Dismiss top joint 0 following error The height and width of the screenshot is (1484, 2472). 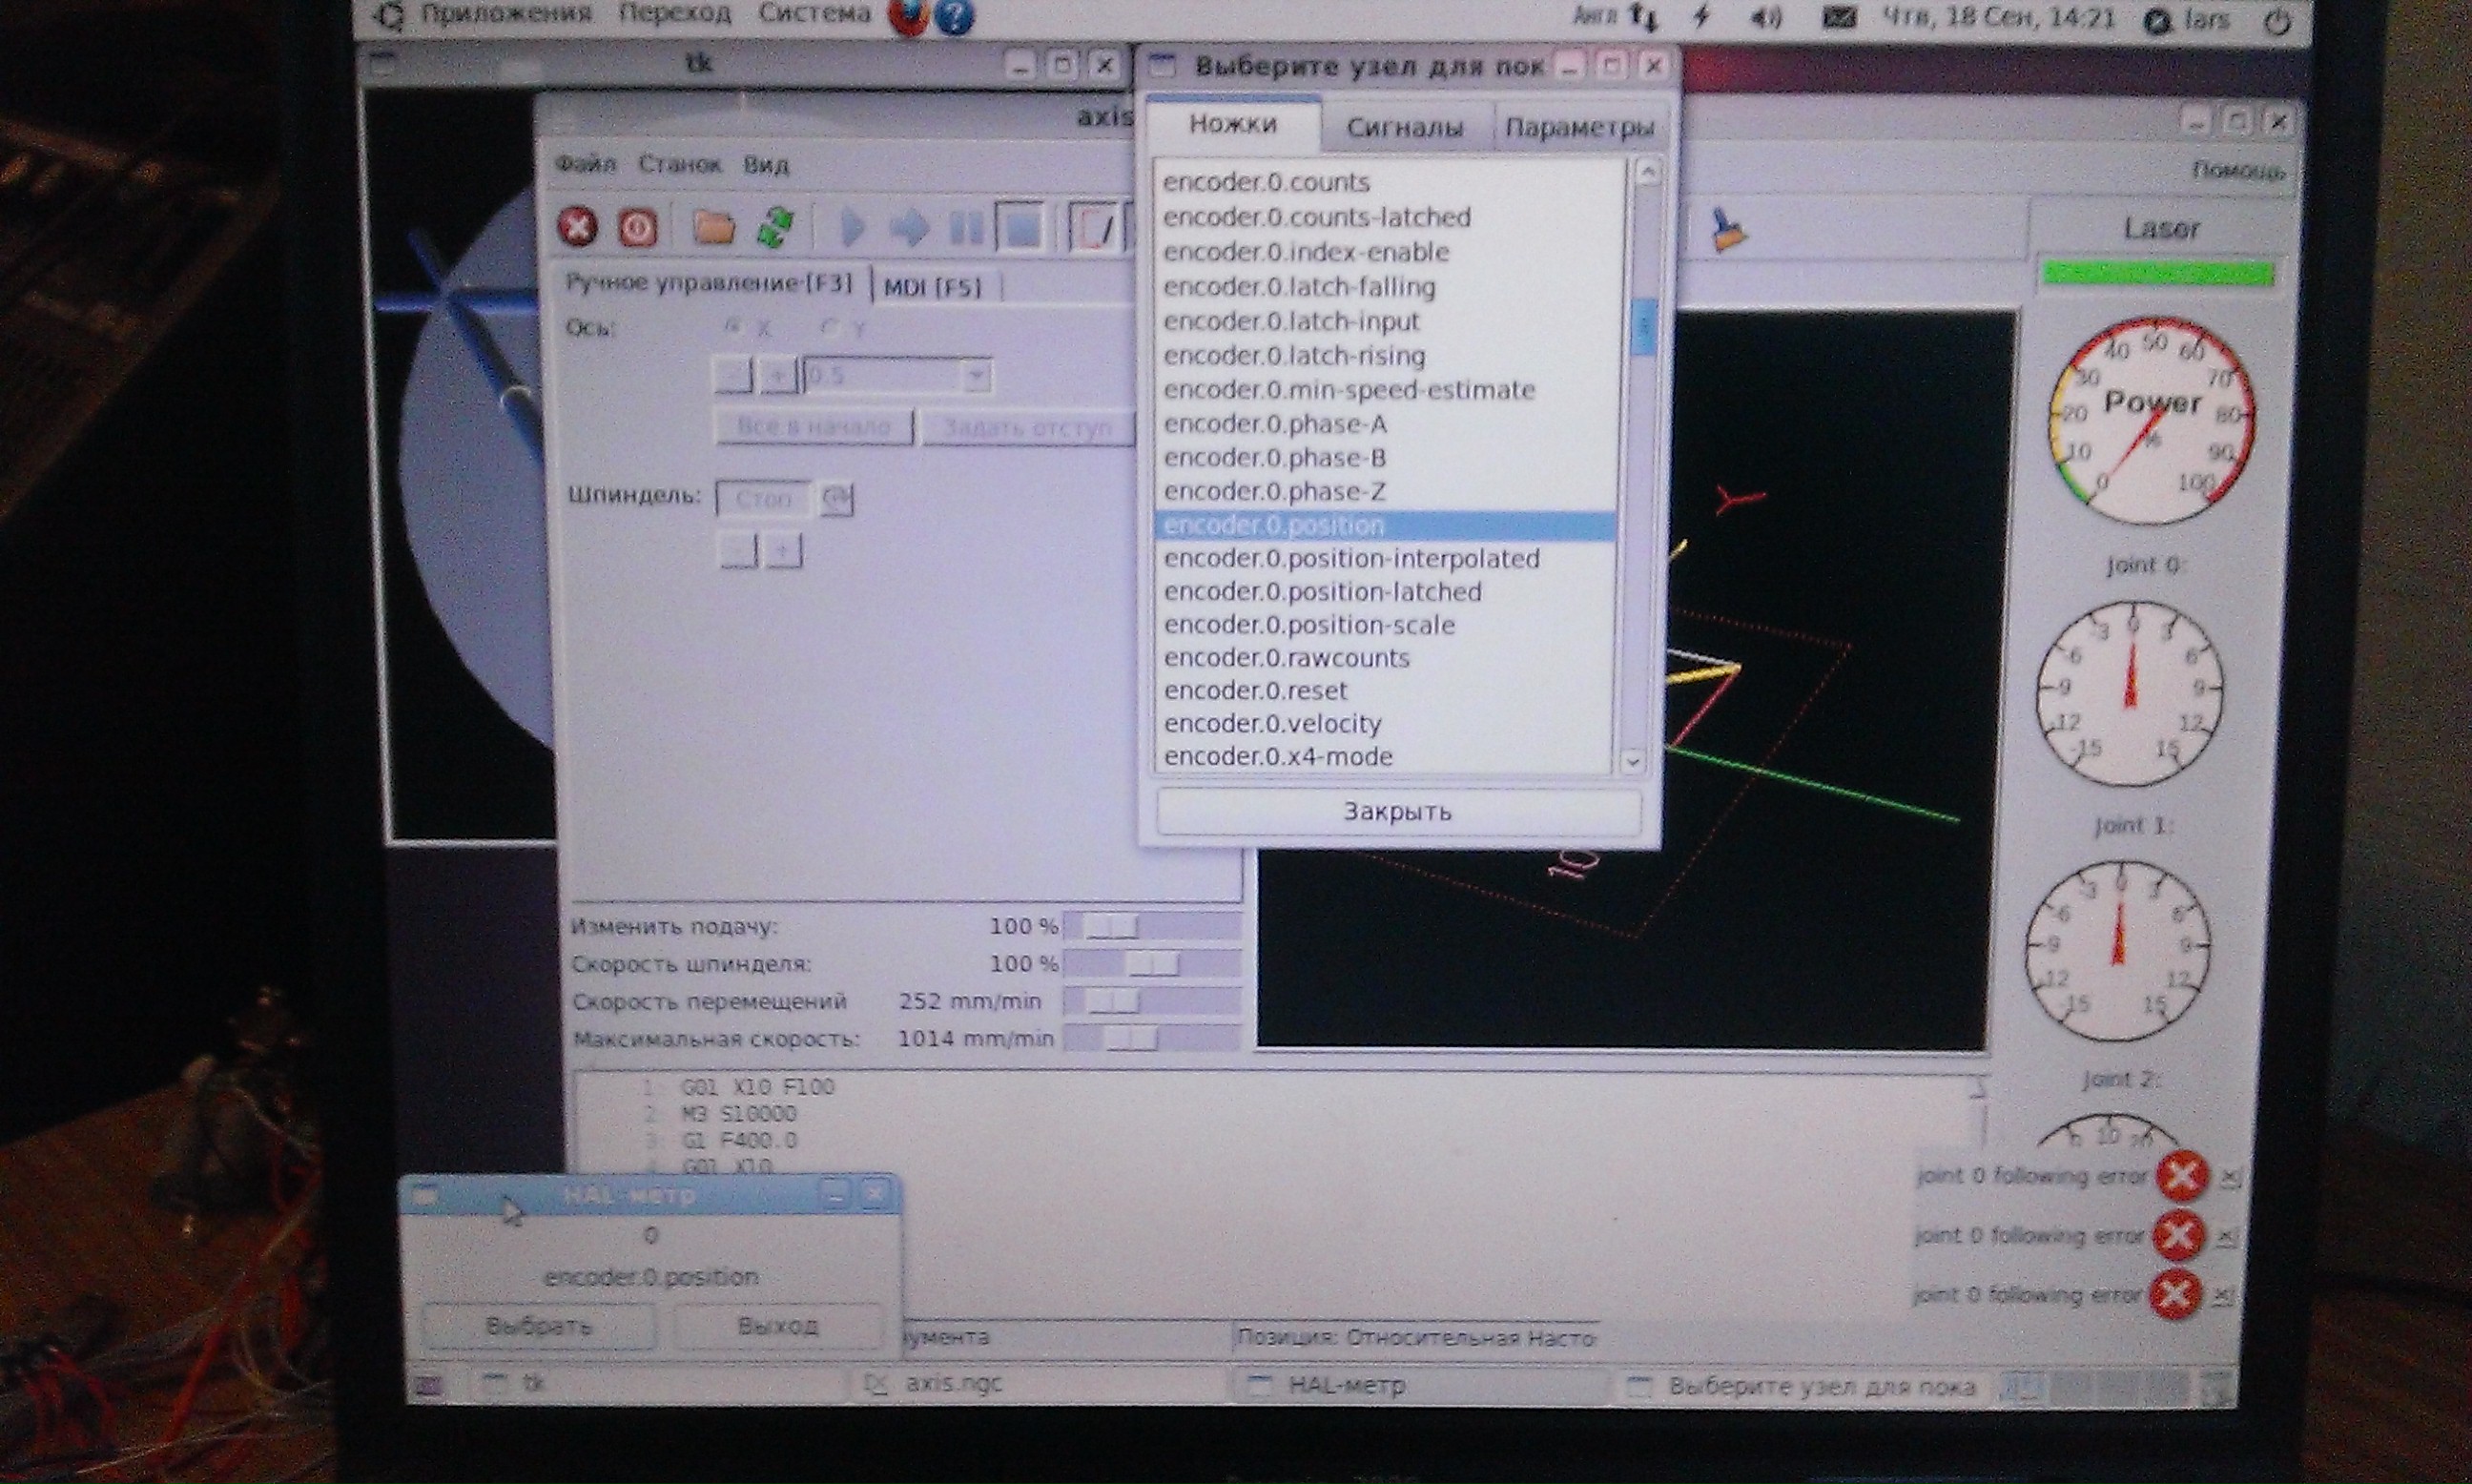(2230, 1178)
